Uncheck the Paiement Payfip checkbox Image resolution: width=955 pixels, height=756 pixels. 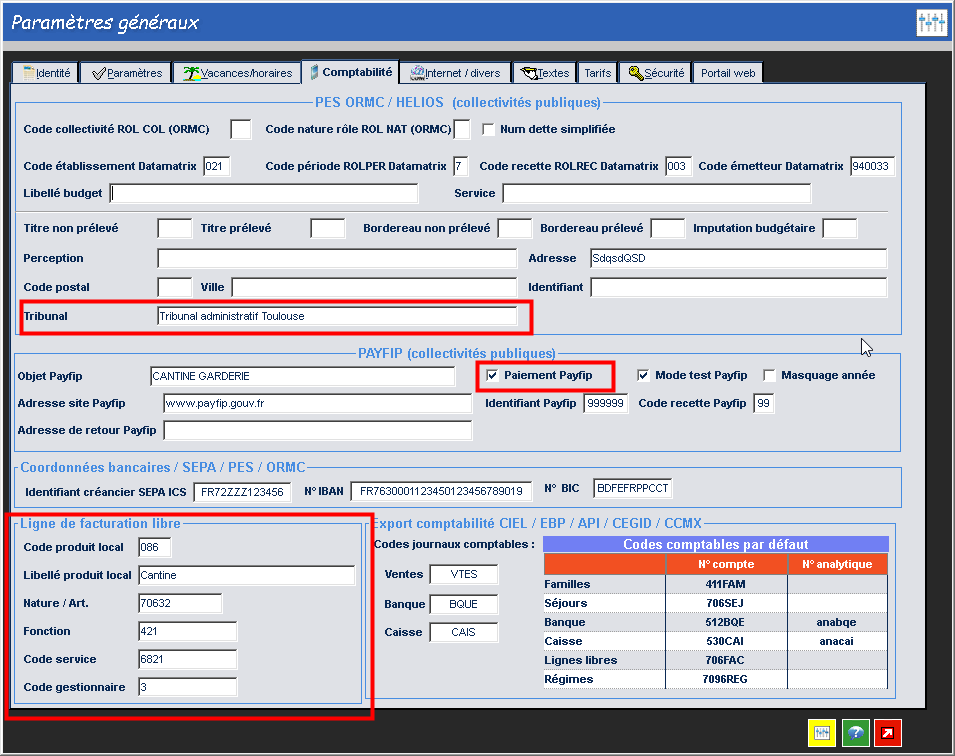coord(492,375)
